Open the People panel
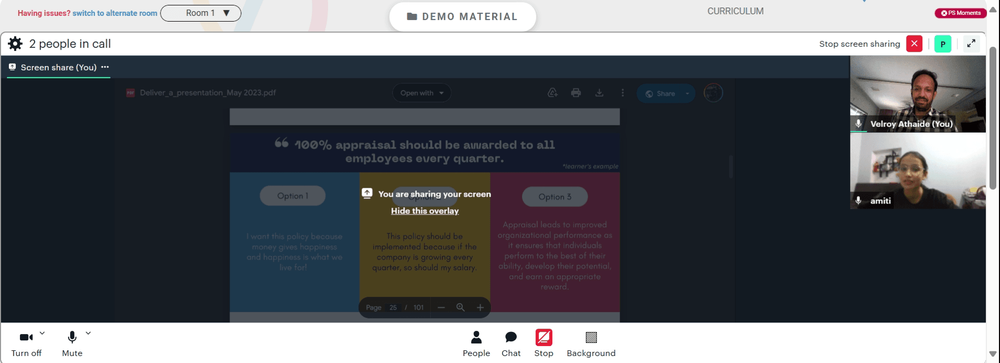 coord(476,344)
